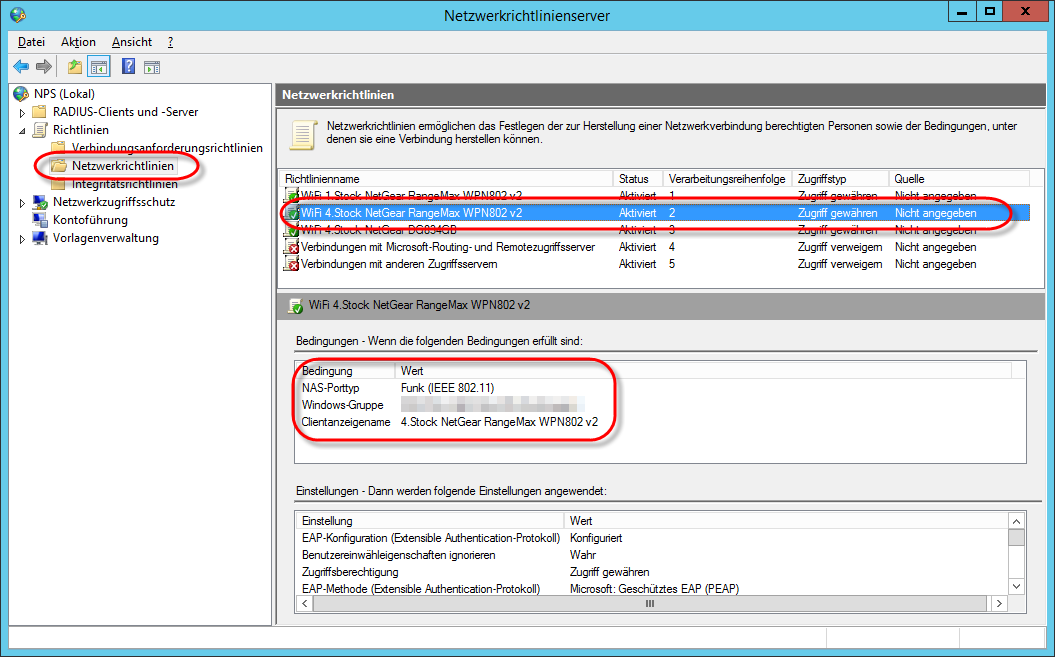Open the Datei menu
The image size is (1055, 657).
pyautogui.click(x=31, y=42)
